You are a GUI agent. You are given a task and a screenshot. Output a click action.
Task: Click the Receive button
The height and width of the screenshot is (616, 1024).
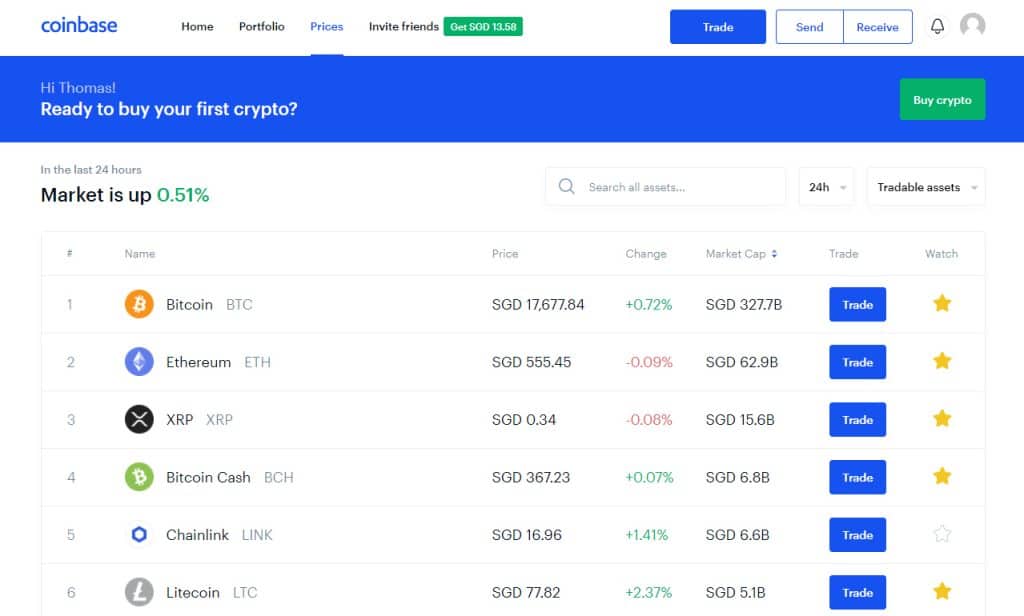878,27
